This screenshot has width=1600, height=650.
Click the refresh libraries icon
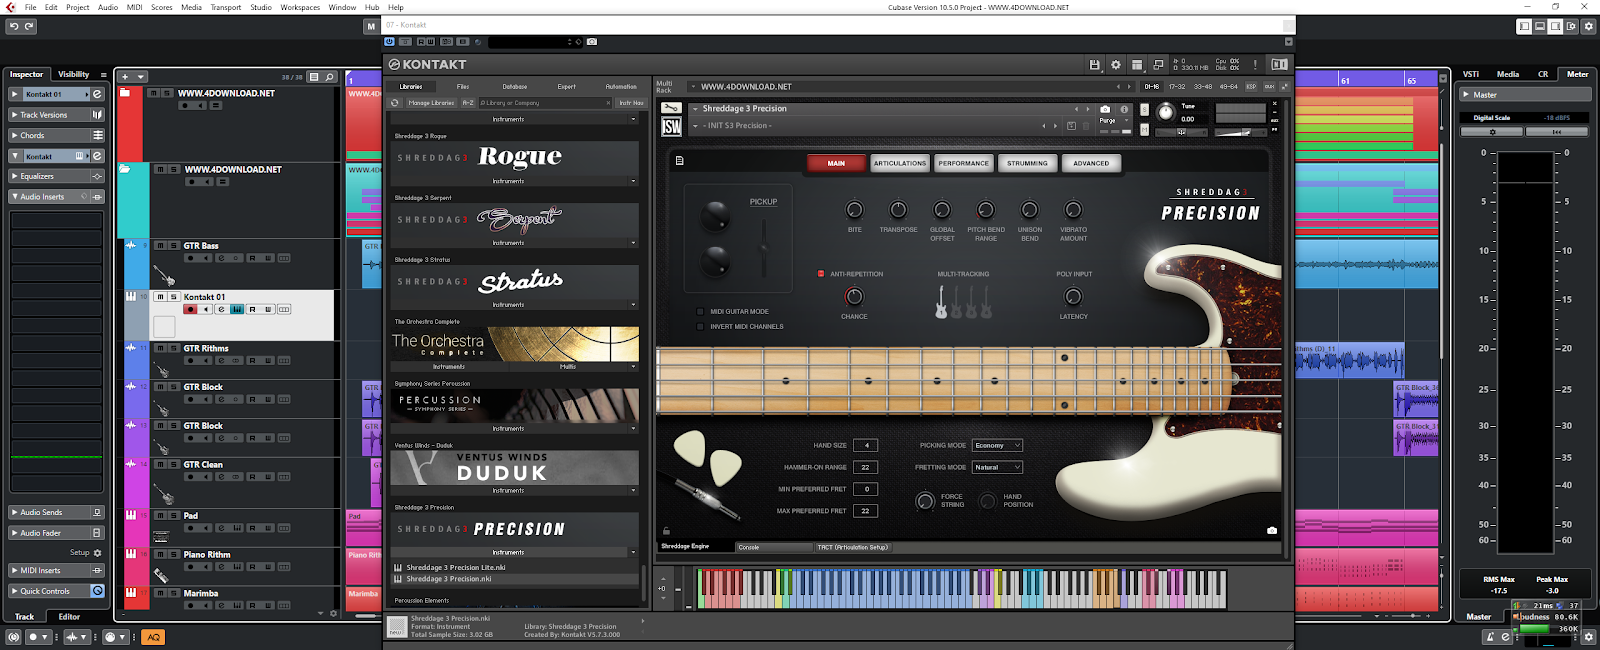click(x=395, y=102)
